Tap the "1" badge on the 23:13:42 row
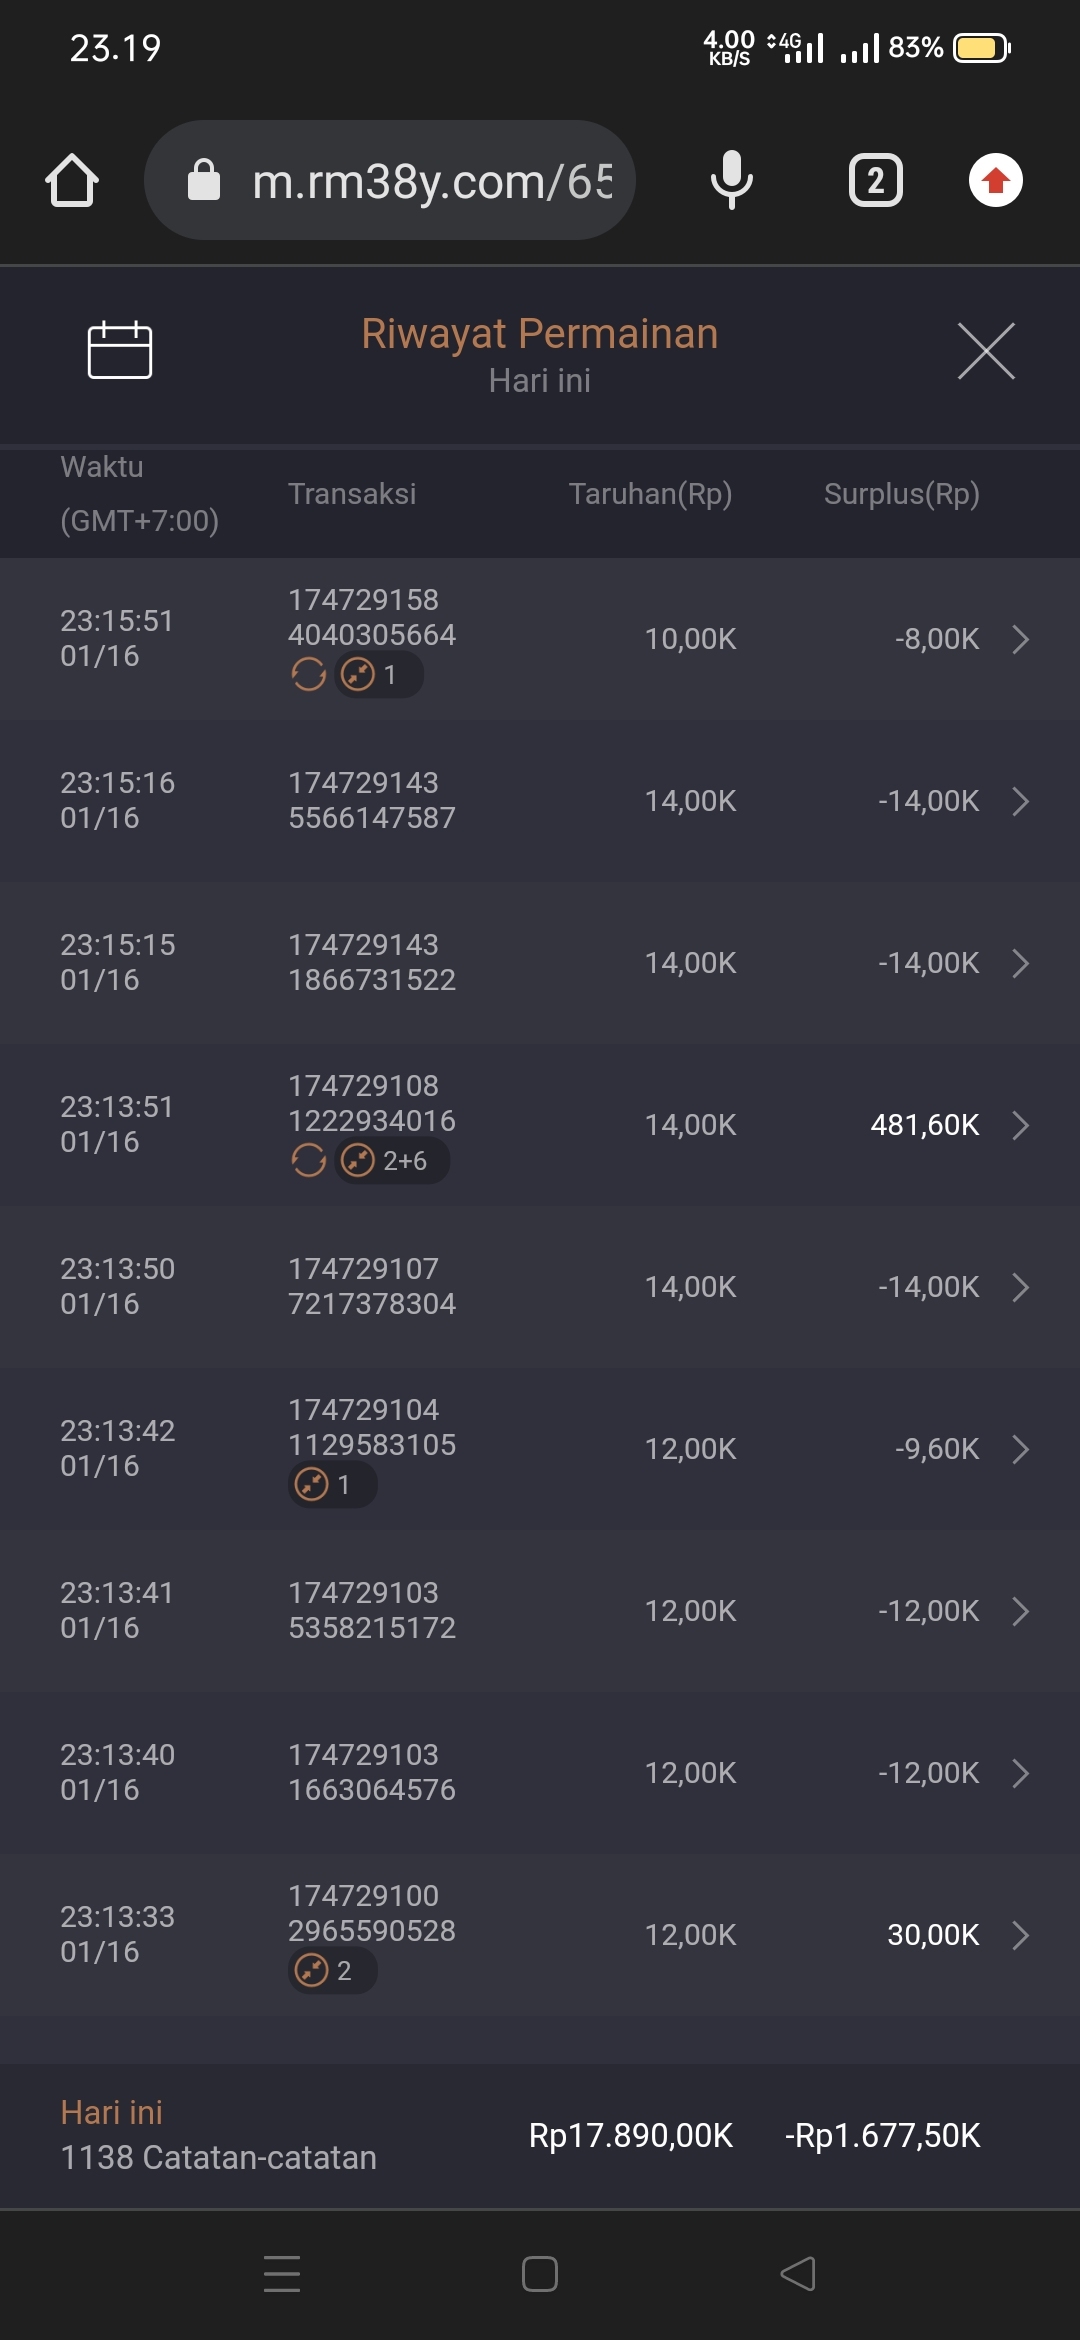The height and width of the screenshot is (2340, 1080). click(x=332, y=1485)
